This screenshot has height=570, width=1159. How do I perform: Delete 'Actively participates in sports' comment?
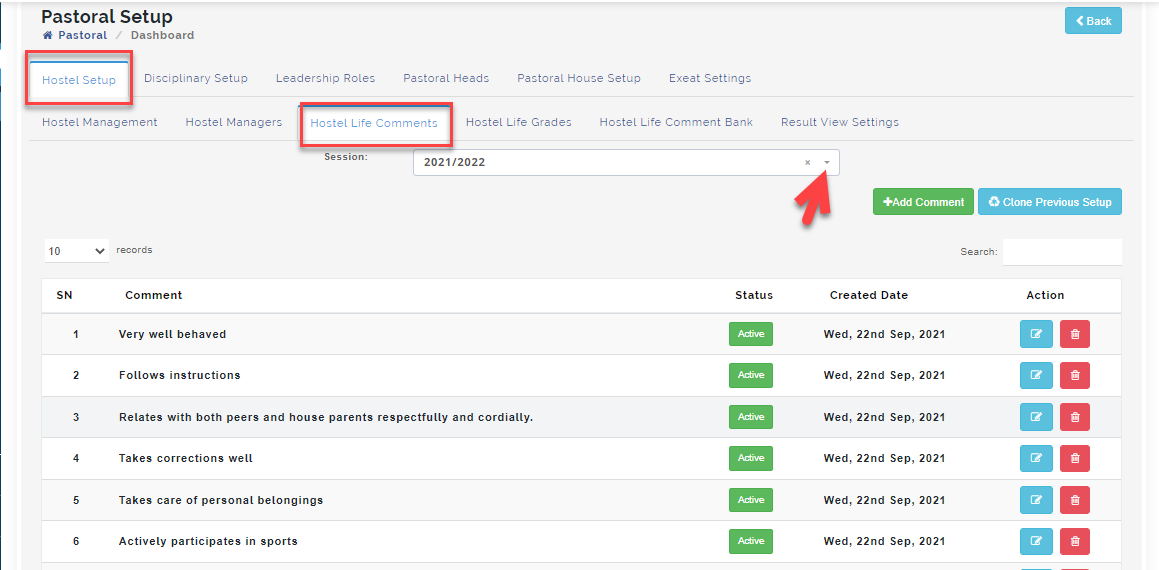(1075, 541)
